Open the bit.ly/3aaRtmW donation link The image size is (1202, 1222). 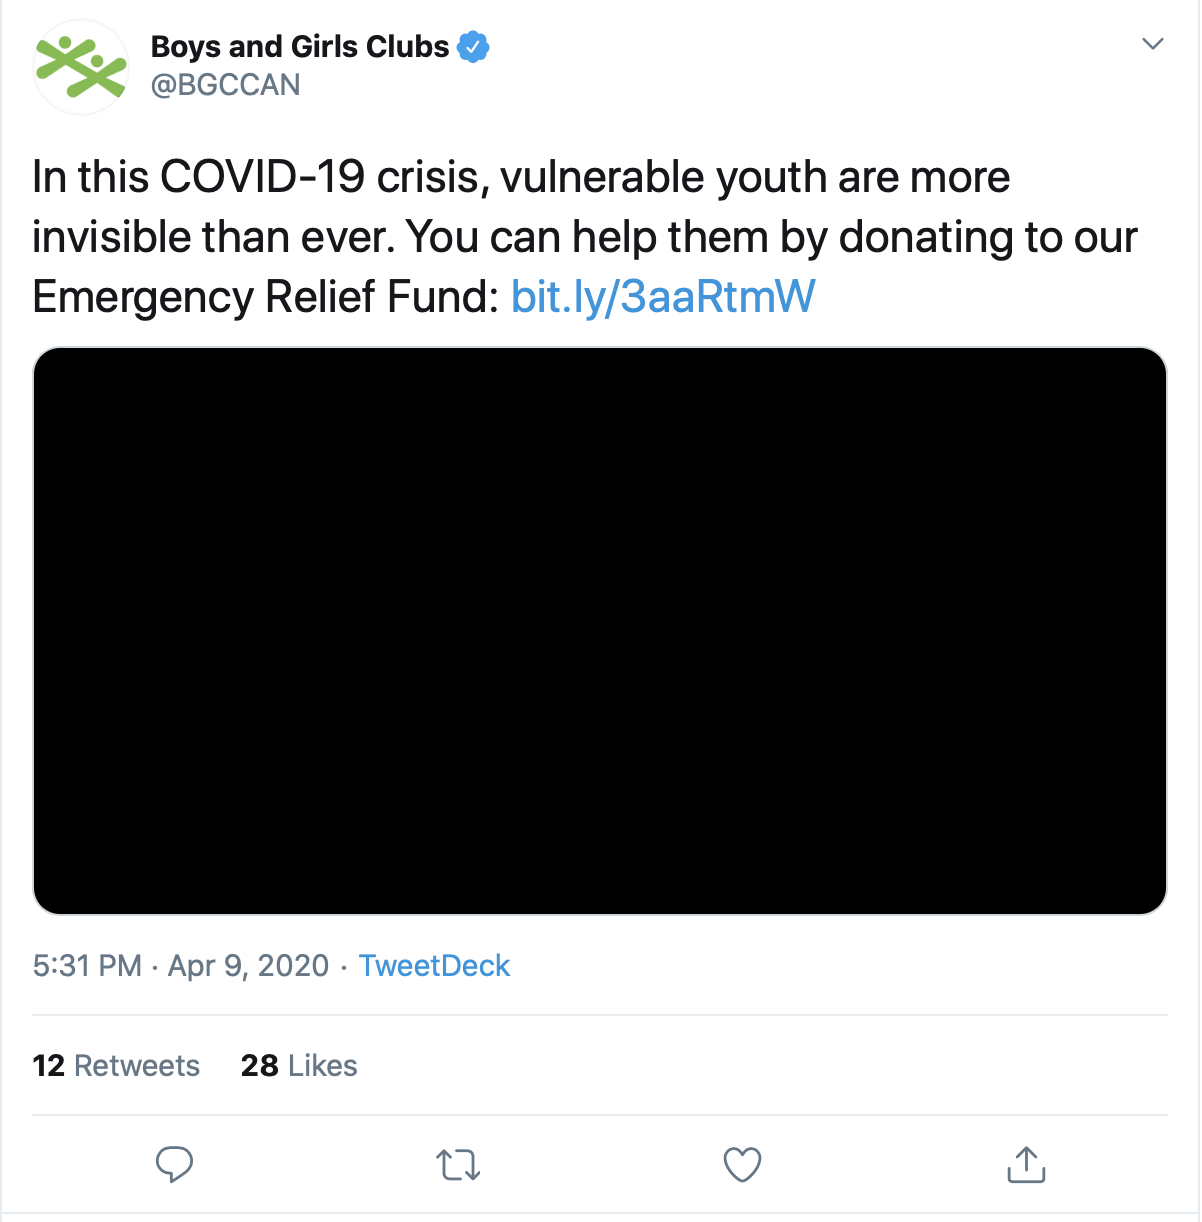click(x=663, y=297)
